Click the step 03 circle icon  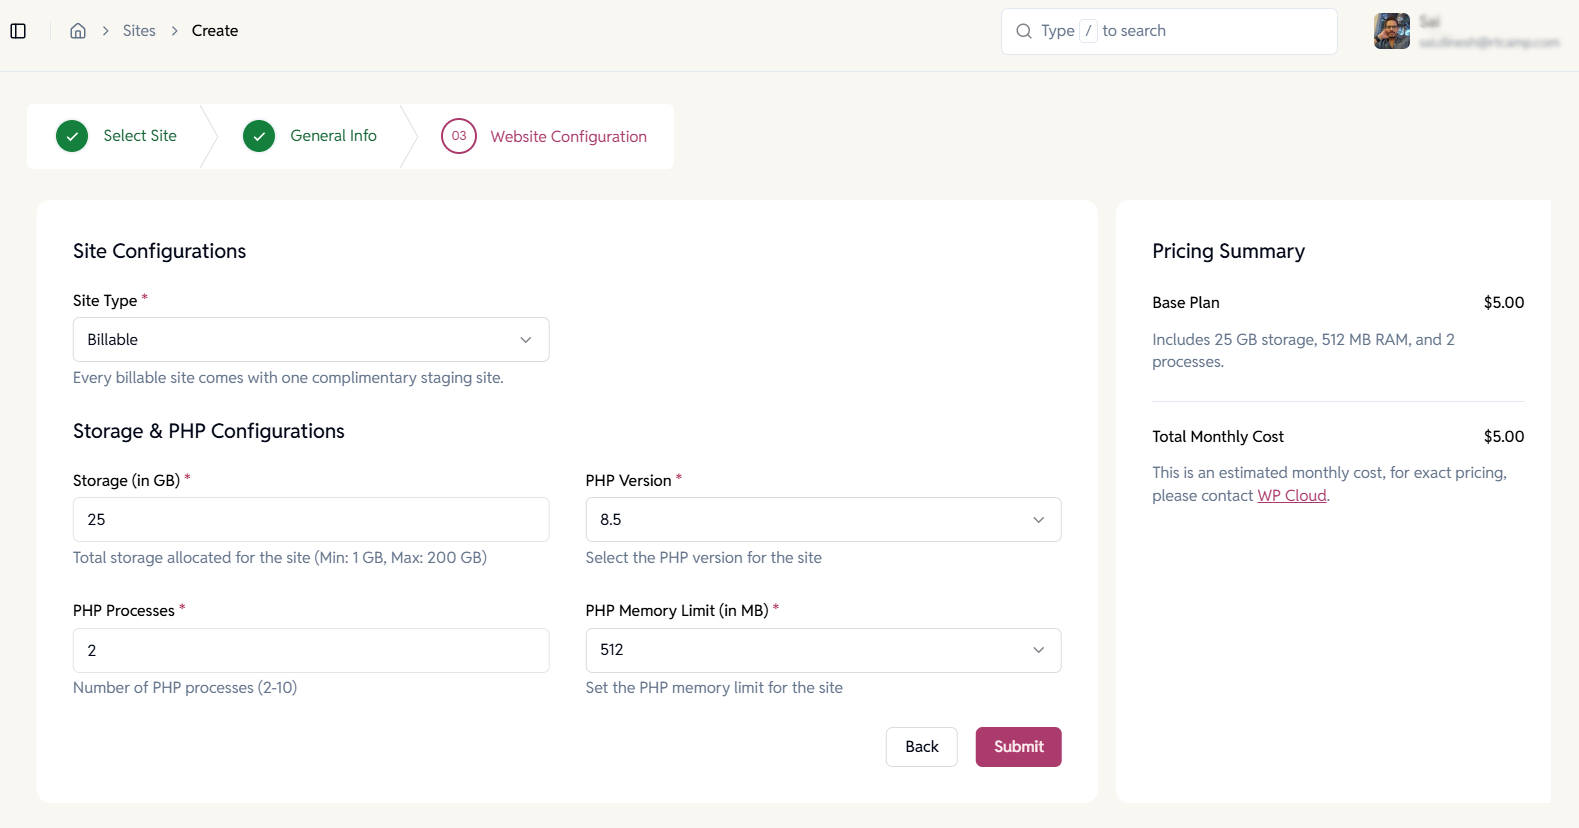click(x=459, y=136)
